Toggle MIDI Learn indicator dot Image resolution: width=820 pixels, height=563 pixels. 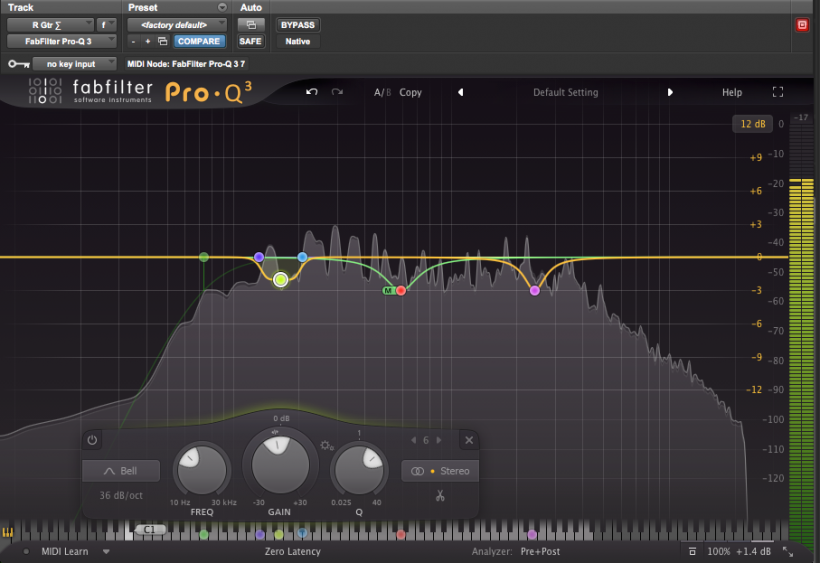point(26,551)
